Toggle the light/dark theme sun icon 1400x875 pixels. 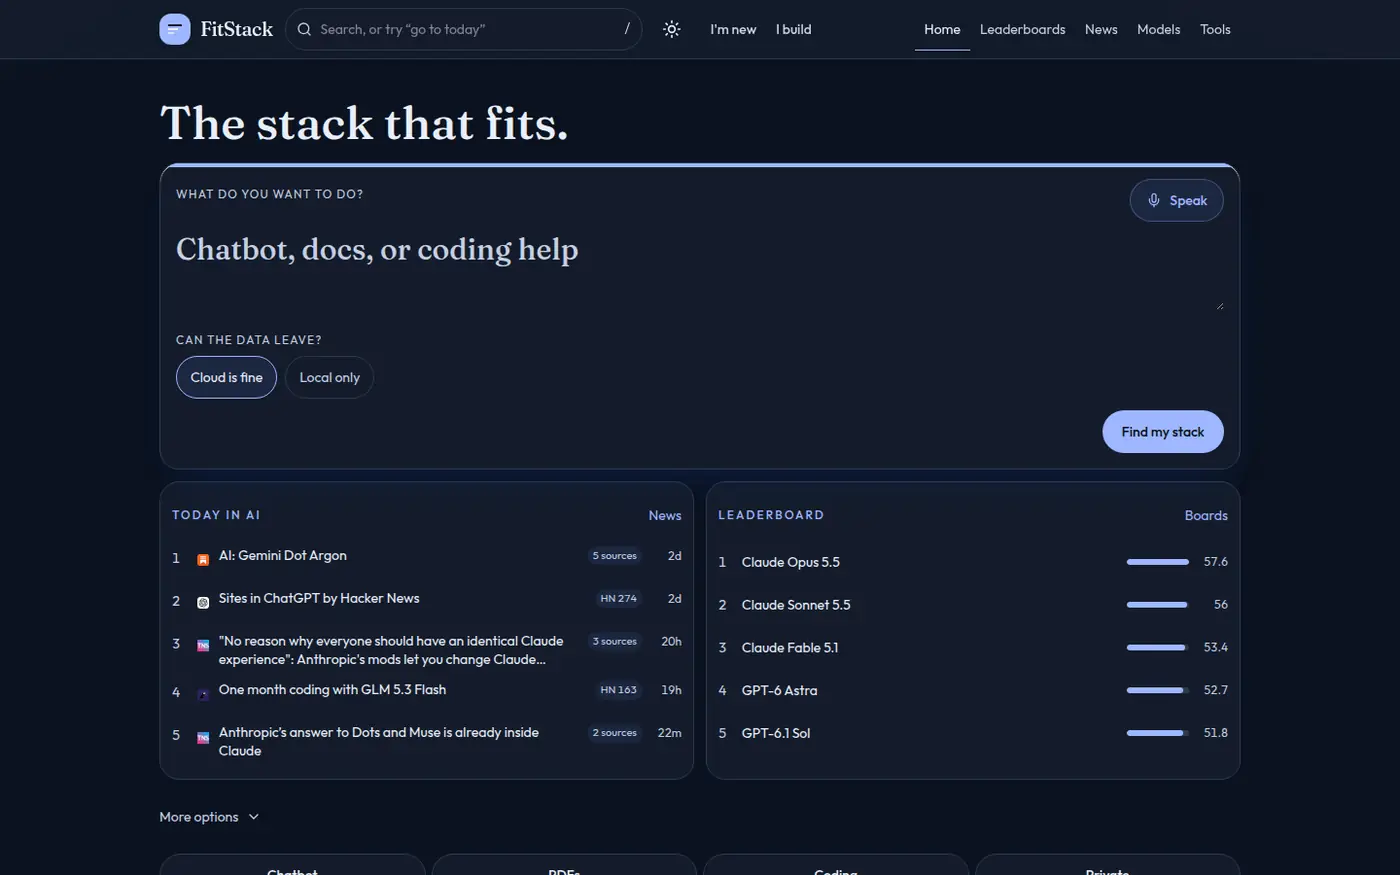[672, 29]
